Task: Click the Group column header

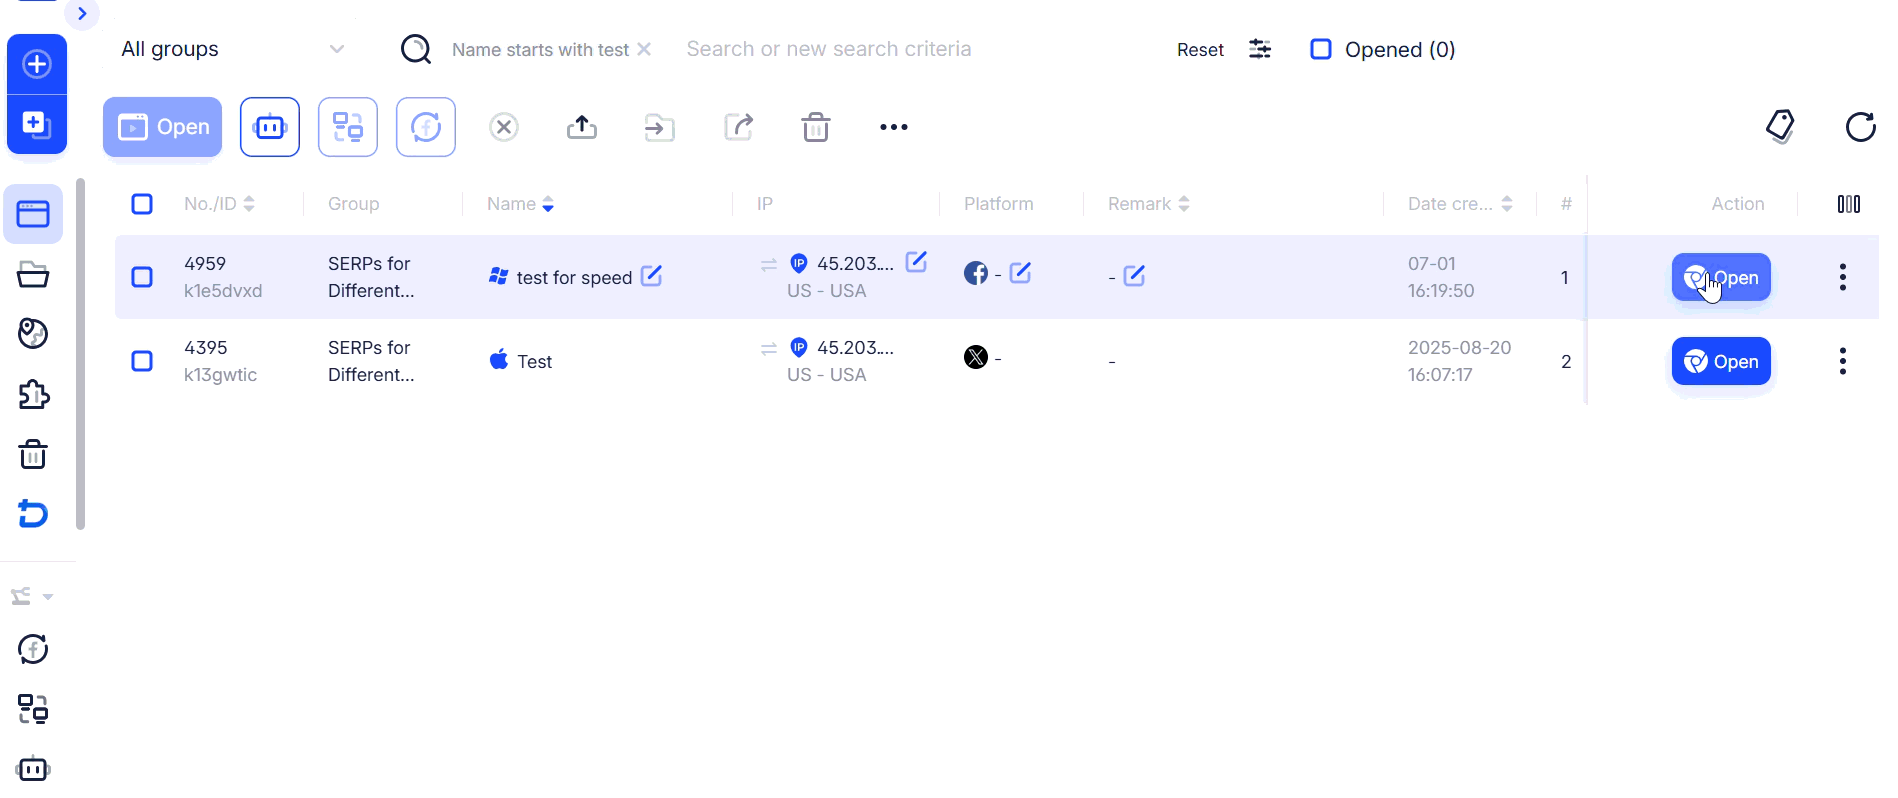Action: point(353,204)
